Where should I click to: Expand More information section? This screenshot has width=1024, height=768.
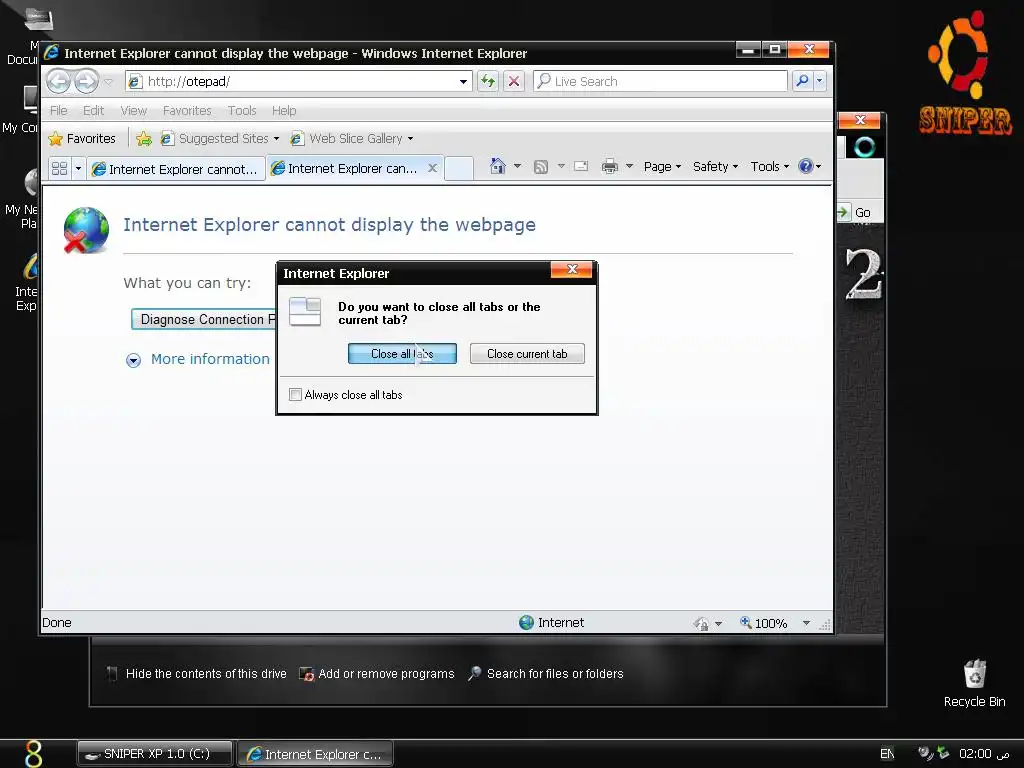tap(199, 359)
